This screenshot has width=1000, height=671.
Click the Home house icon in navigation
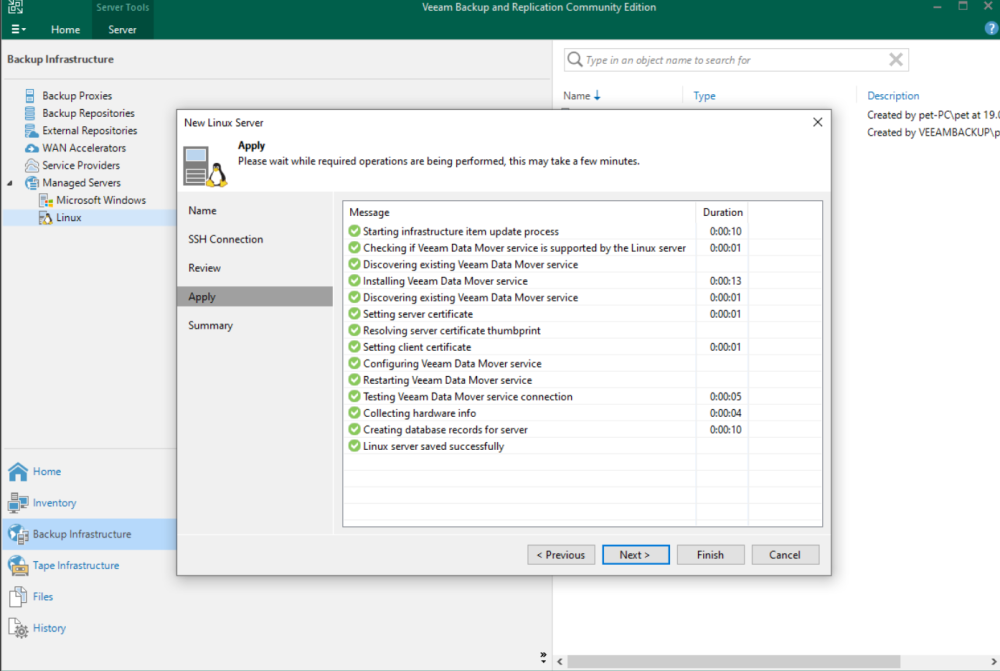(18, 471)
